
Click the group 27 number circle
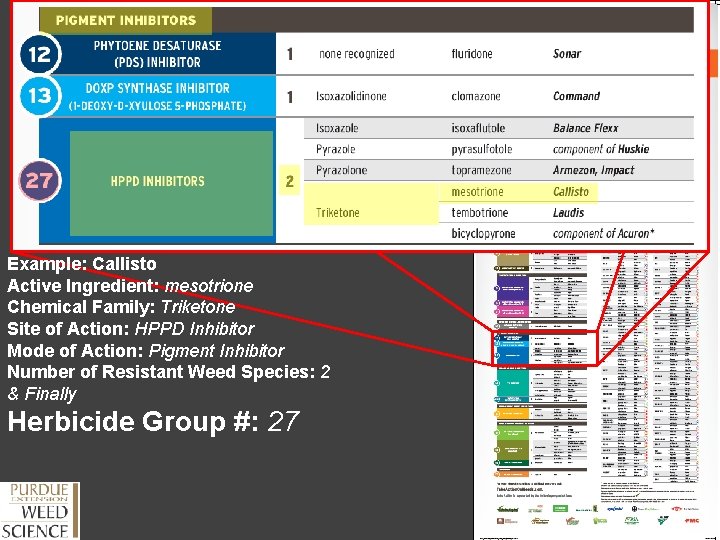coord(39,180)
